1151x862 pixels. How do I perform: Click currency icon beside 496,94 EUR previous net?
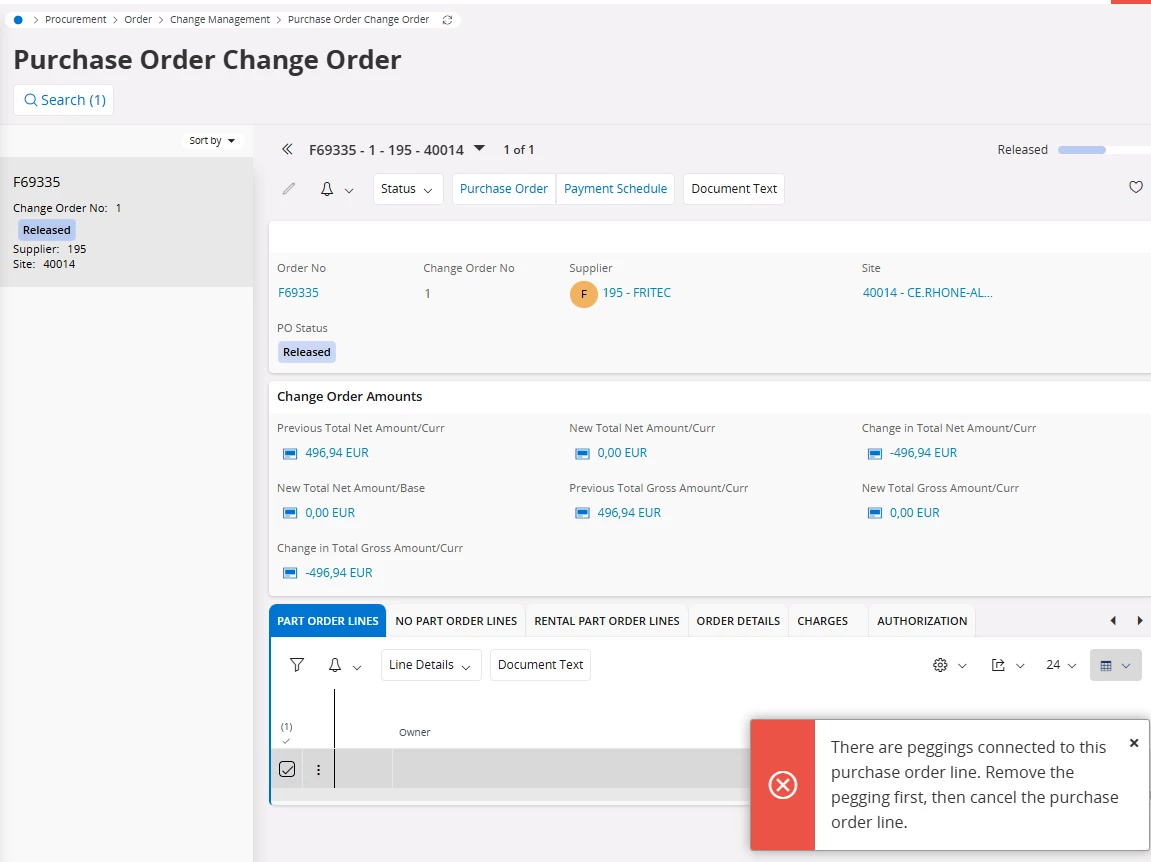click(290, 453)
